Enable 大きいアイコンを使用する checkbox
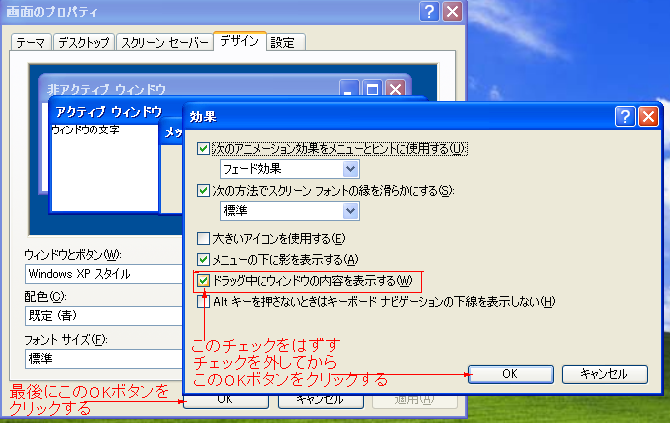Image resolution: width=670 pixels, height=423 pixels. point(205,239)
